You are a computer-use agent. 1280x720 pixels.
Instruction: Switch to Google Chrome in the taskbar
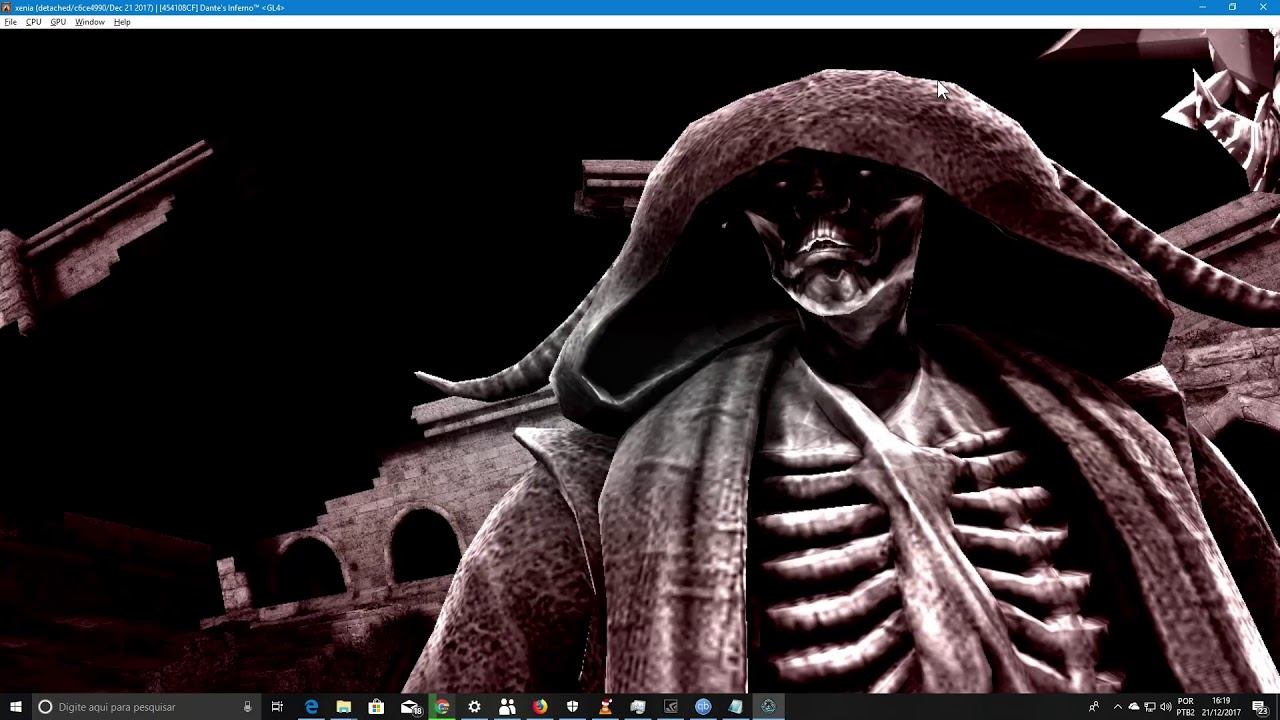442,707
